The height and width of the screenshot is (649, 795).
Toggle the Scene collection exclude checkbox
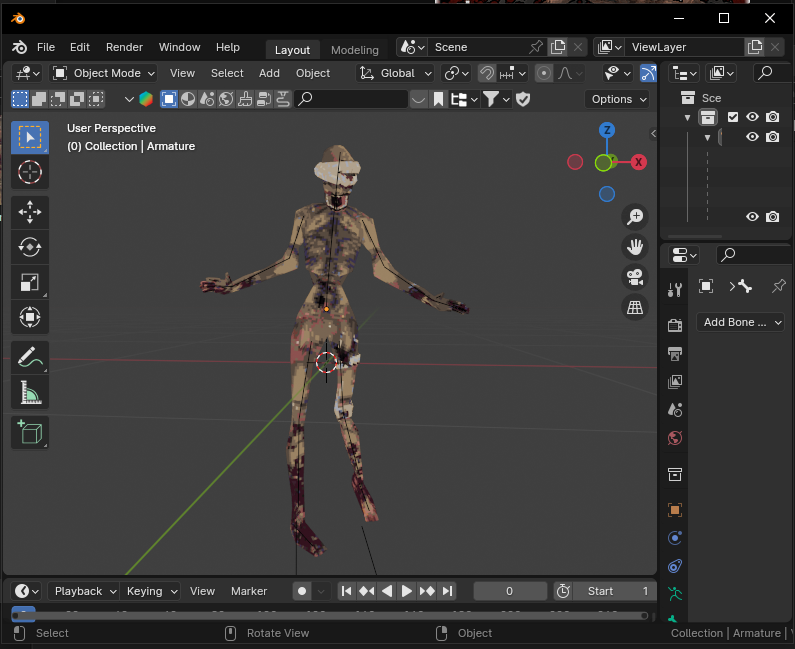[x=732, y=117]
